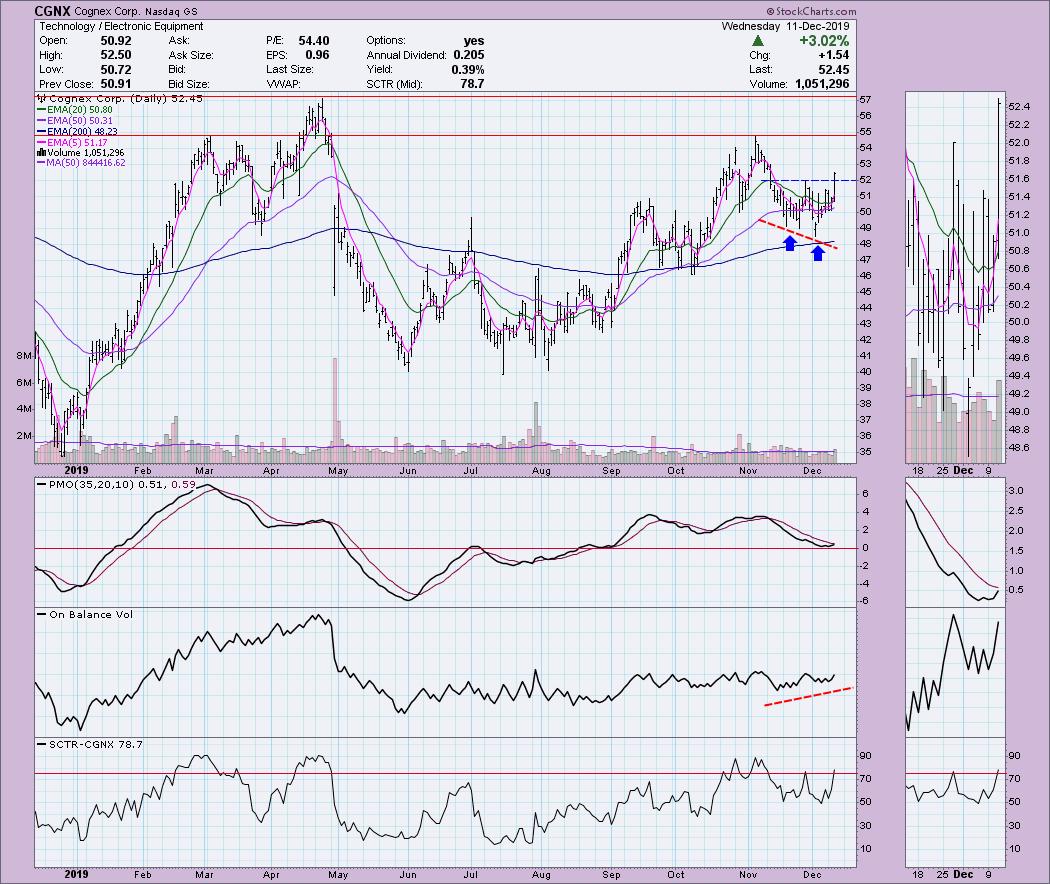Click the EMA(20) 50.80 legend entry
This screenshot has height=884, width=1050.
click(75, 109)
